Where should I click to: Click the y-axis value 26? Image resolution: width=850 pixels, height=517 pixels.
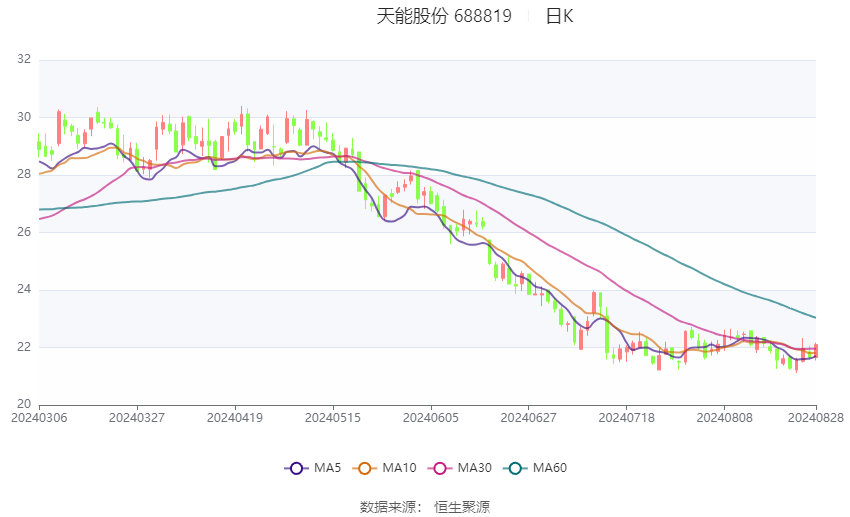[24, 231]
